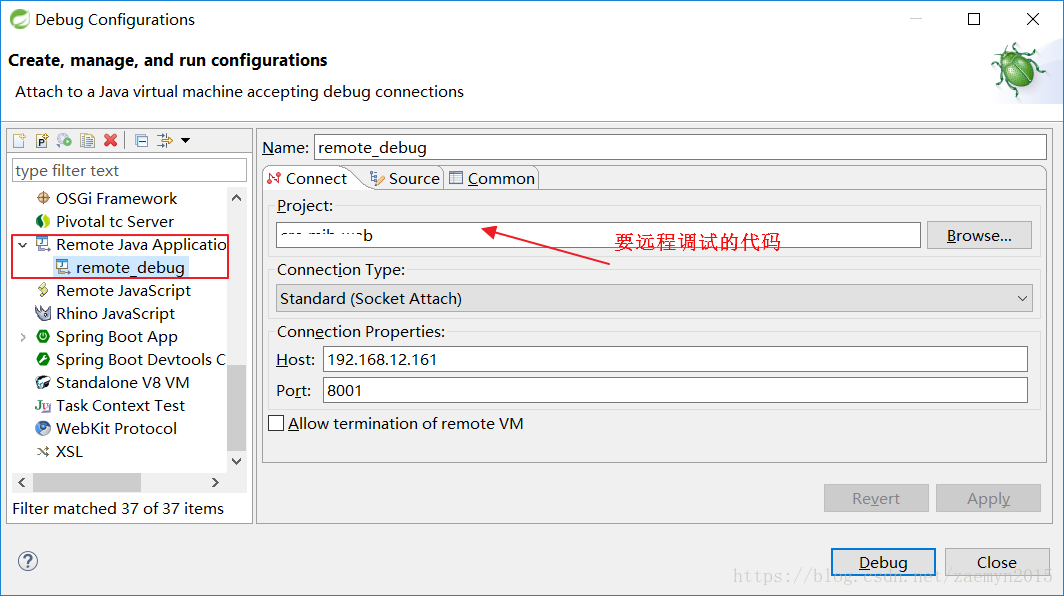1064x596 pixels.
Task: Click the tree scroll up arrow
Action: click(x=237, y=198)
